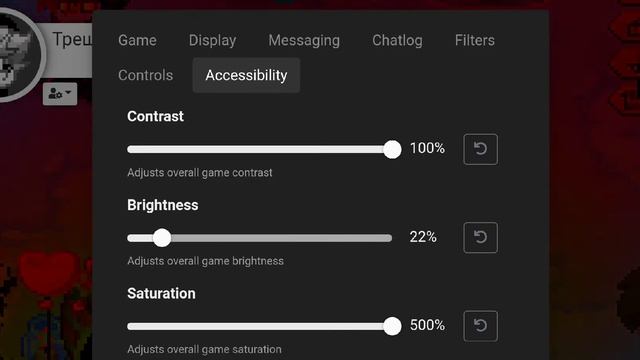Click the active Accessibility tab
Viewport: 640px width, 360px height.
[246, 75]
